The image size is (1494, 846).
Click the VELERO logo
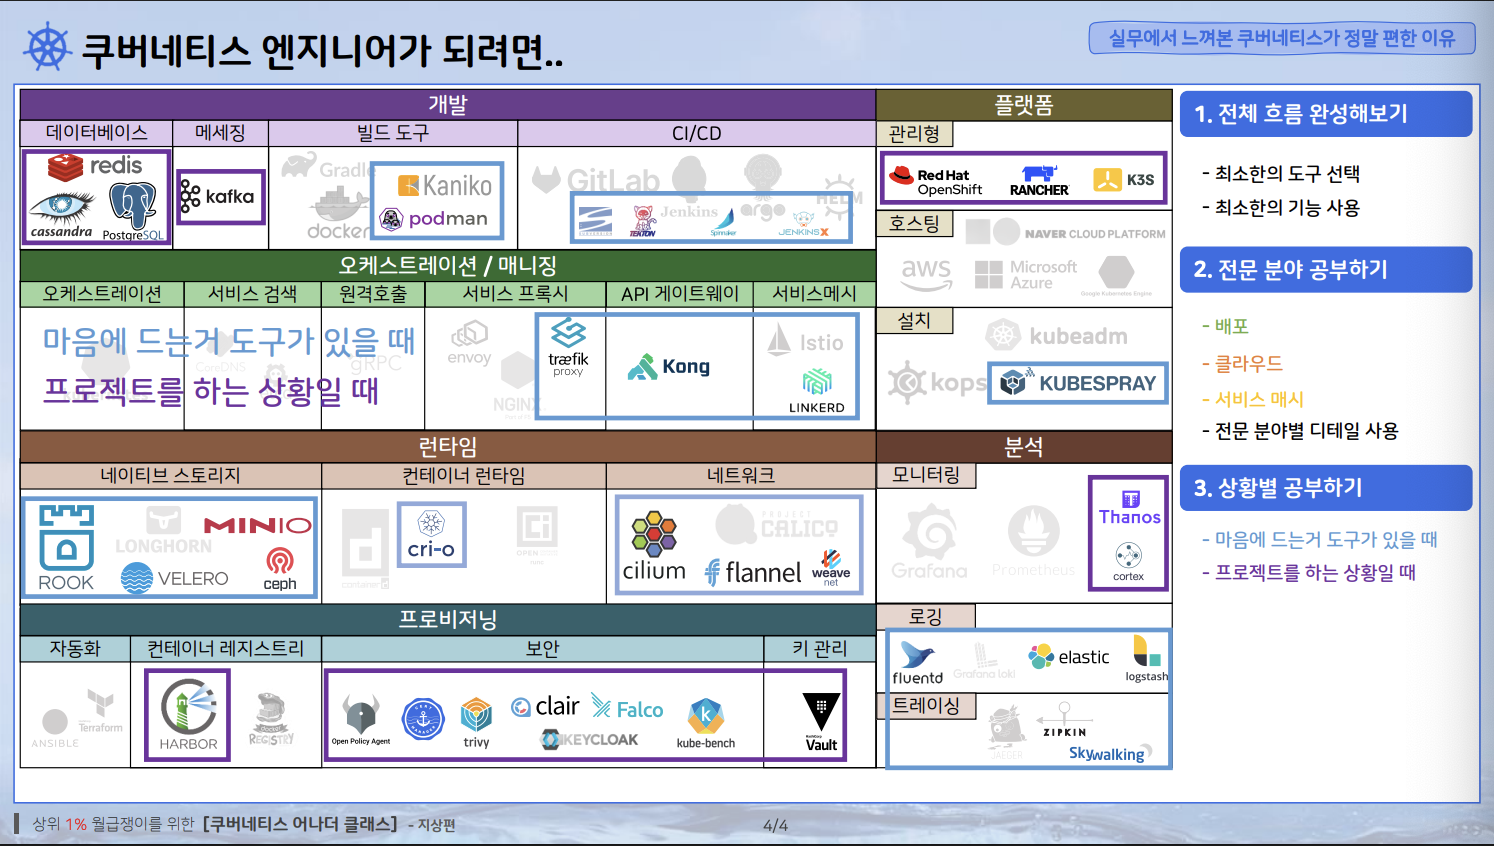(175, 578)
